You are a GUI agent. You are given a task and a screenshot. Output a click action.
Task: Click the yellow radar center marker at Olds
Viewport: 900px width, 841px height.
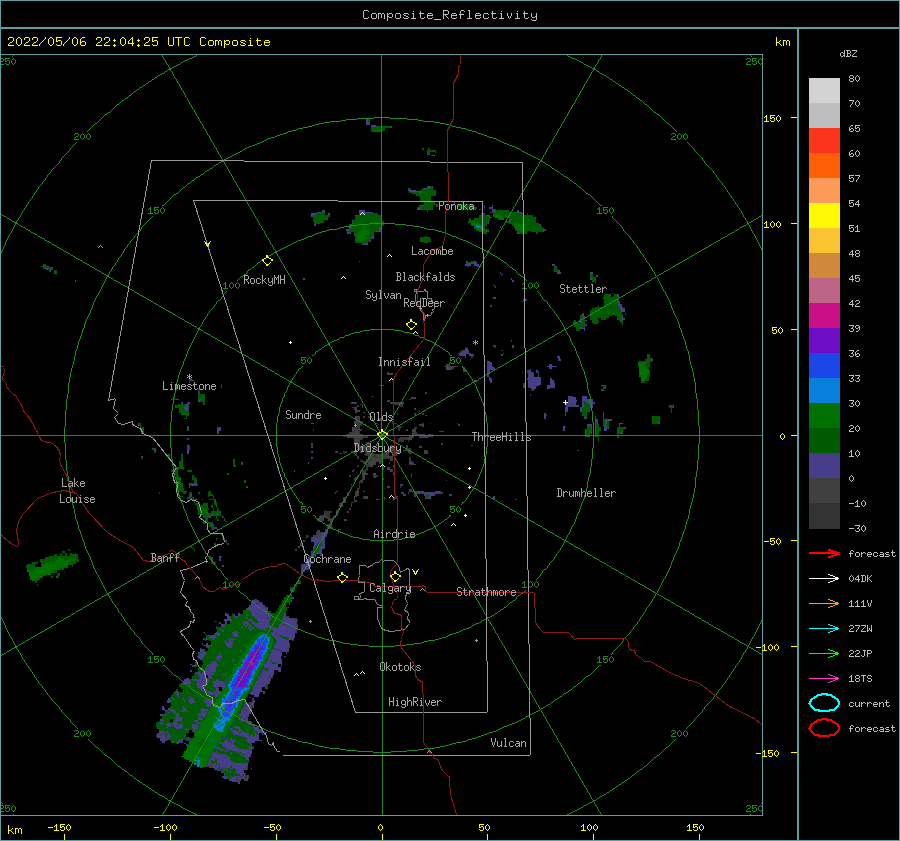382,435
